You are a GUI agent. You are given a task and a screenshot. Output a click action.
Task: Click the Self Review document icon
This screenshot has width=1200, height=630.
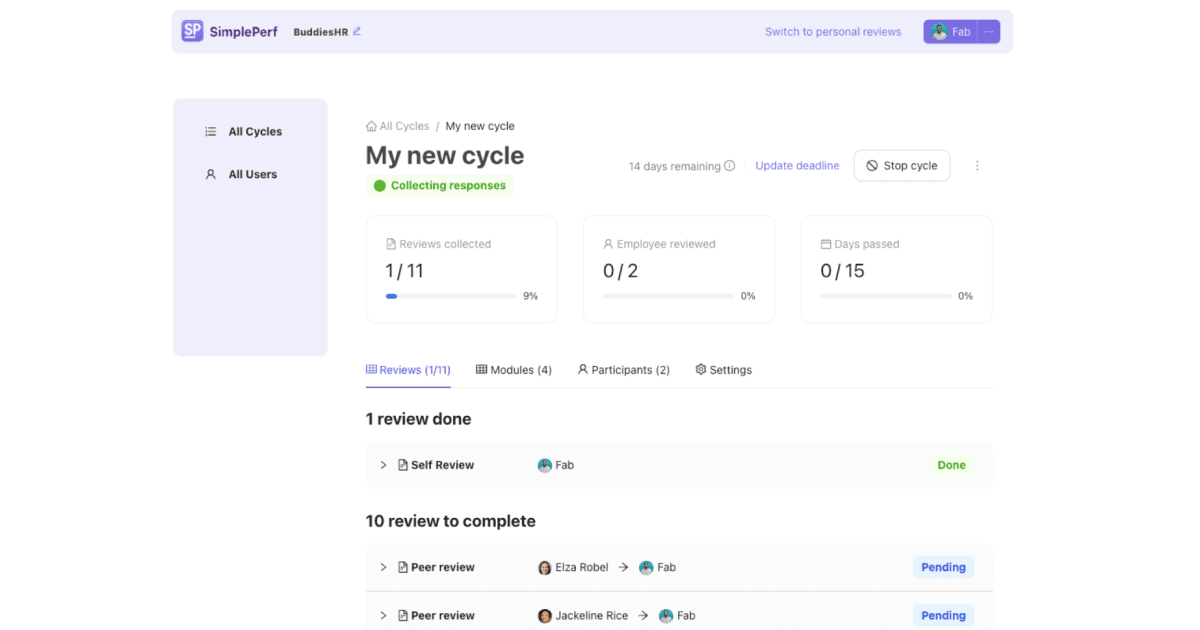point(403,465)
